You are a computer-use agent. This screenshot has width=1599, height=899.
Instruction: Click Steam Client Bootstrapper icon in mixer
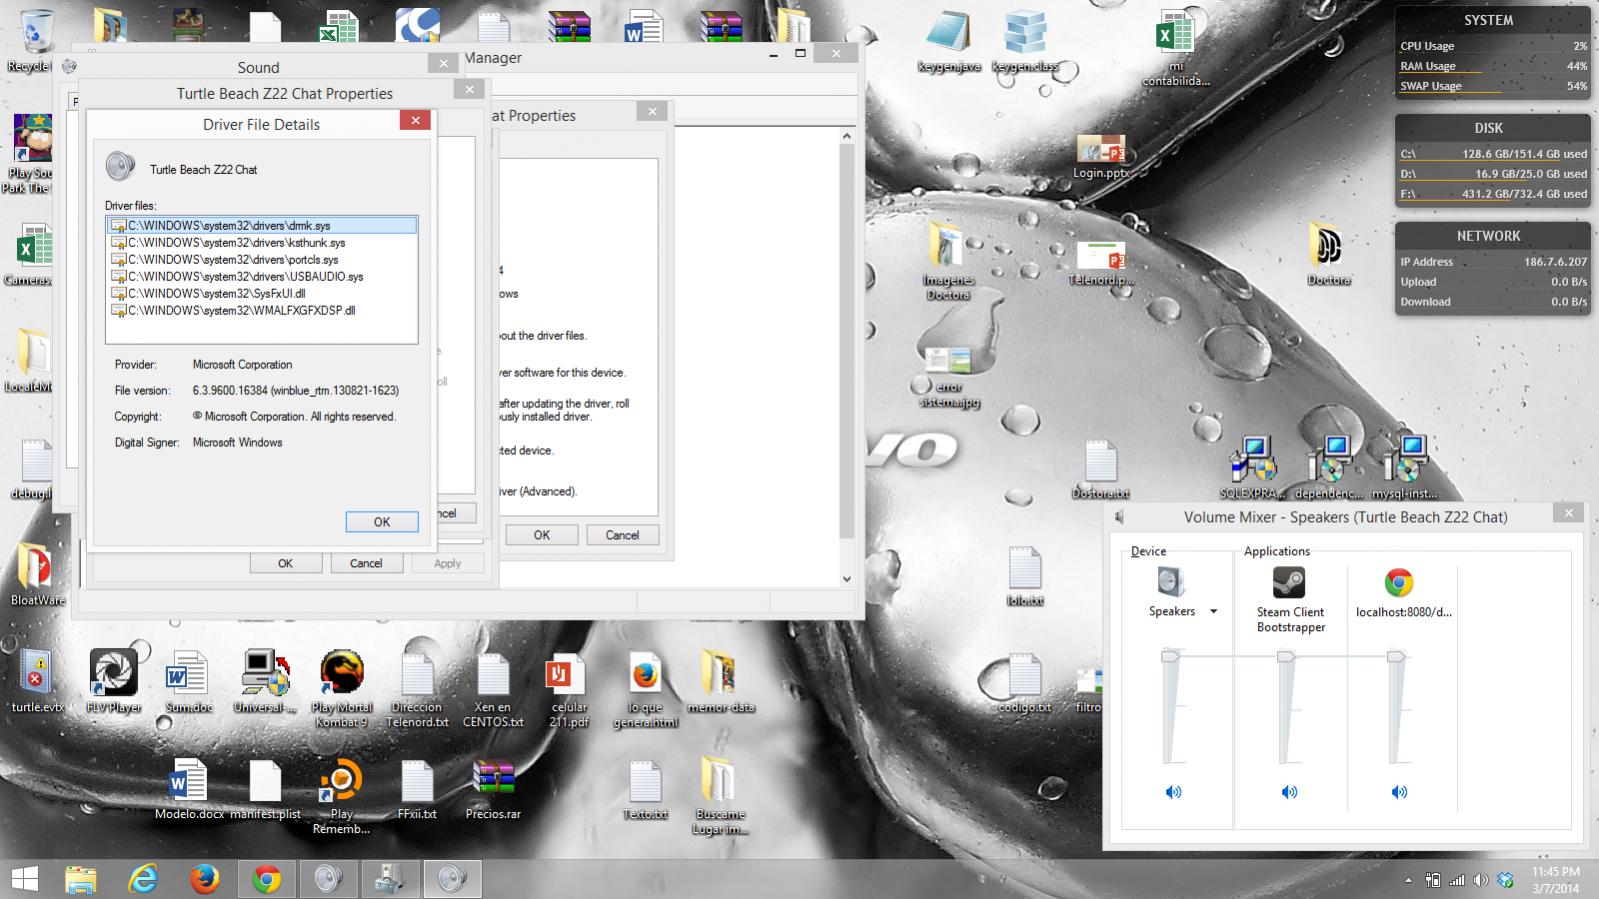coord(1289,582)
